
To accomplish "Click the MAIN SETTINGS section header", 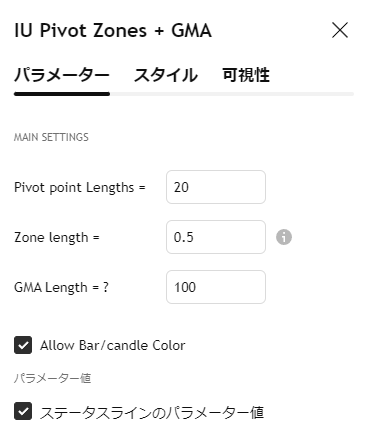I will pyautogui.click(x=51, y=137).
